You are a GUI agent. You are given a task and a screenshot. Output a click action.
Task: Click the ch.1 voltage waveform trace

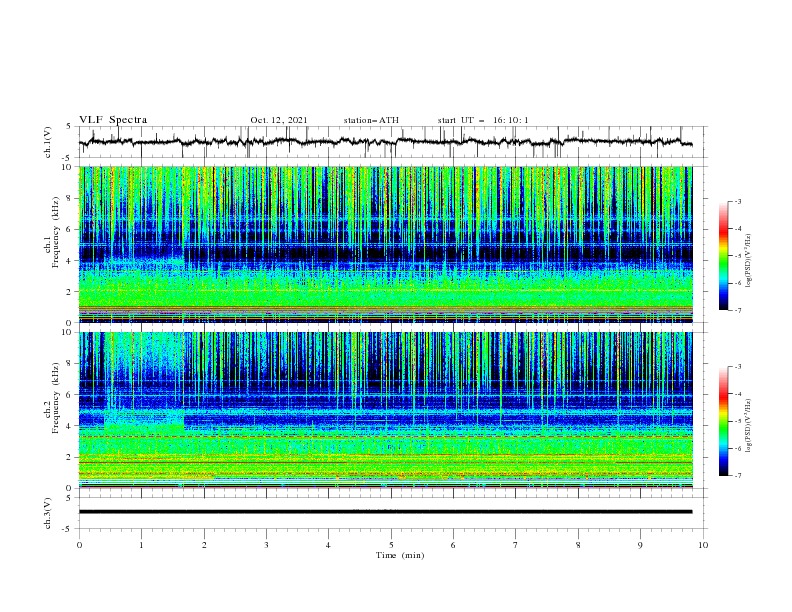[x=385, y=141]
